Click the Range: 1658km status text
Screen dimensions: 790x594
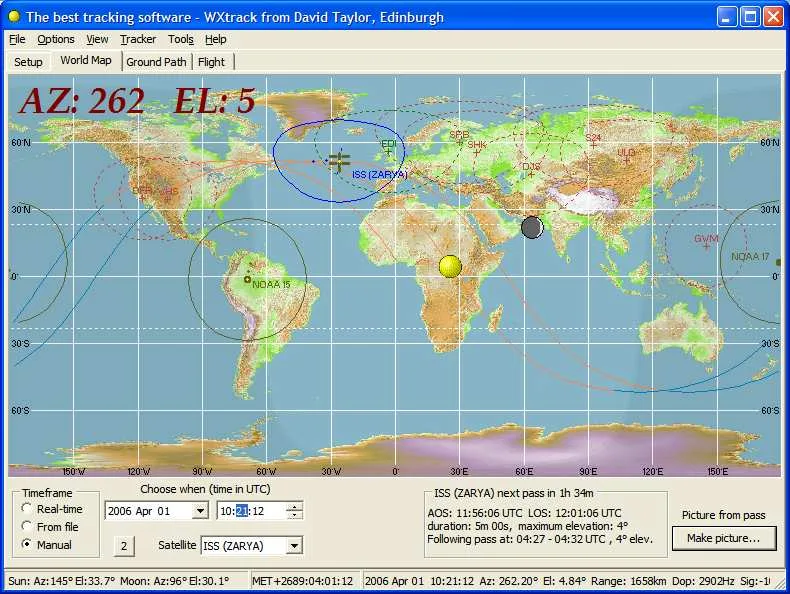pos(629,581)
